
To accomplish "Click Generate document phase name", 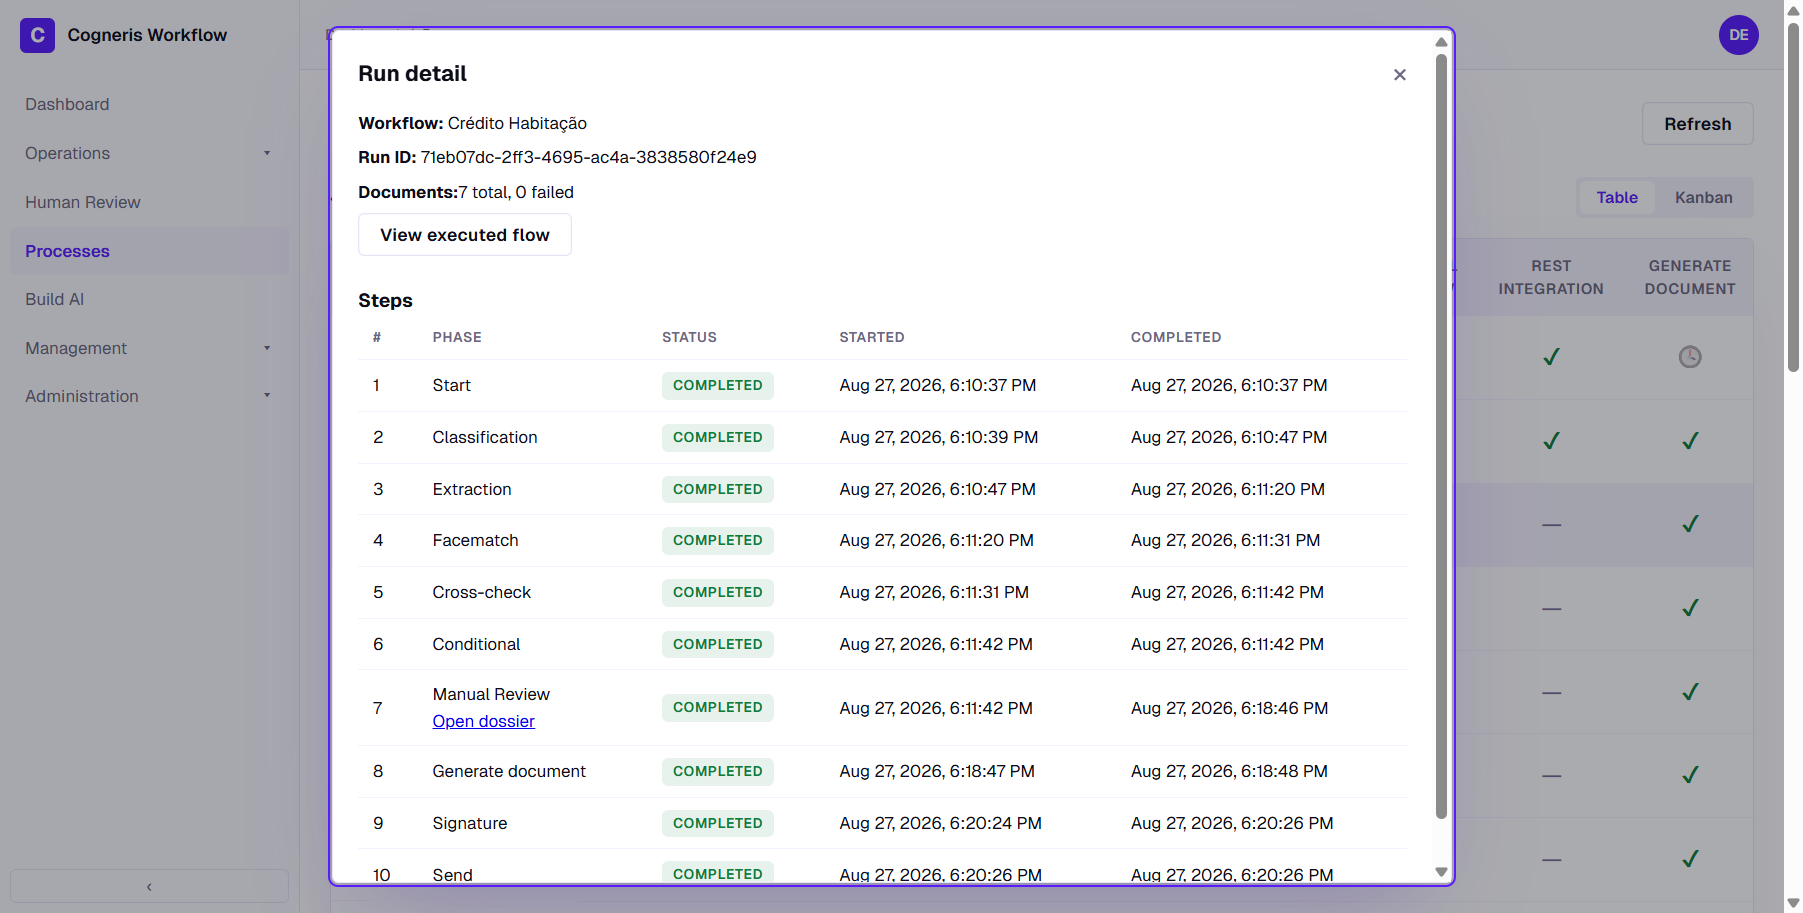I will point(509,771).
